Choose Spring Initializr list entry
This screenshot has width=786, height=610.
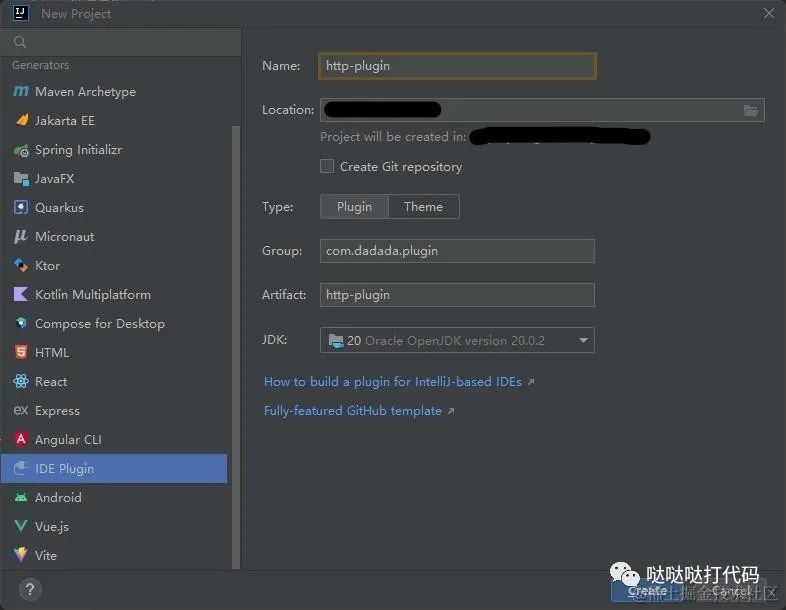[114, 150]
